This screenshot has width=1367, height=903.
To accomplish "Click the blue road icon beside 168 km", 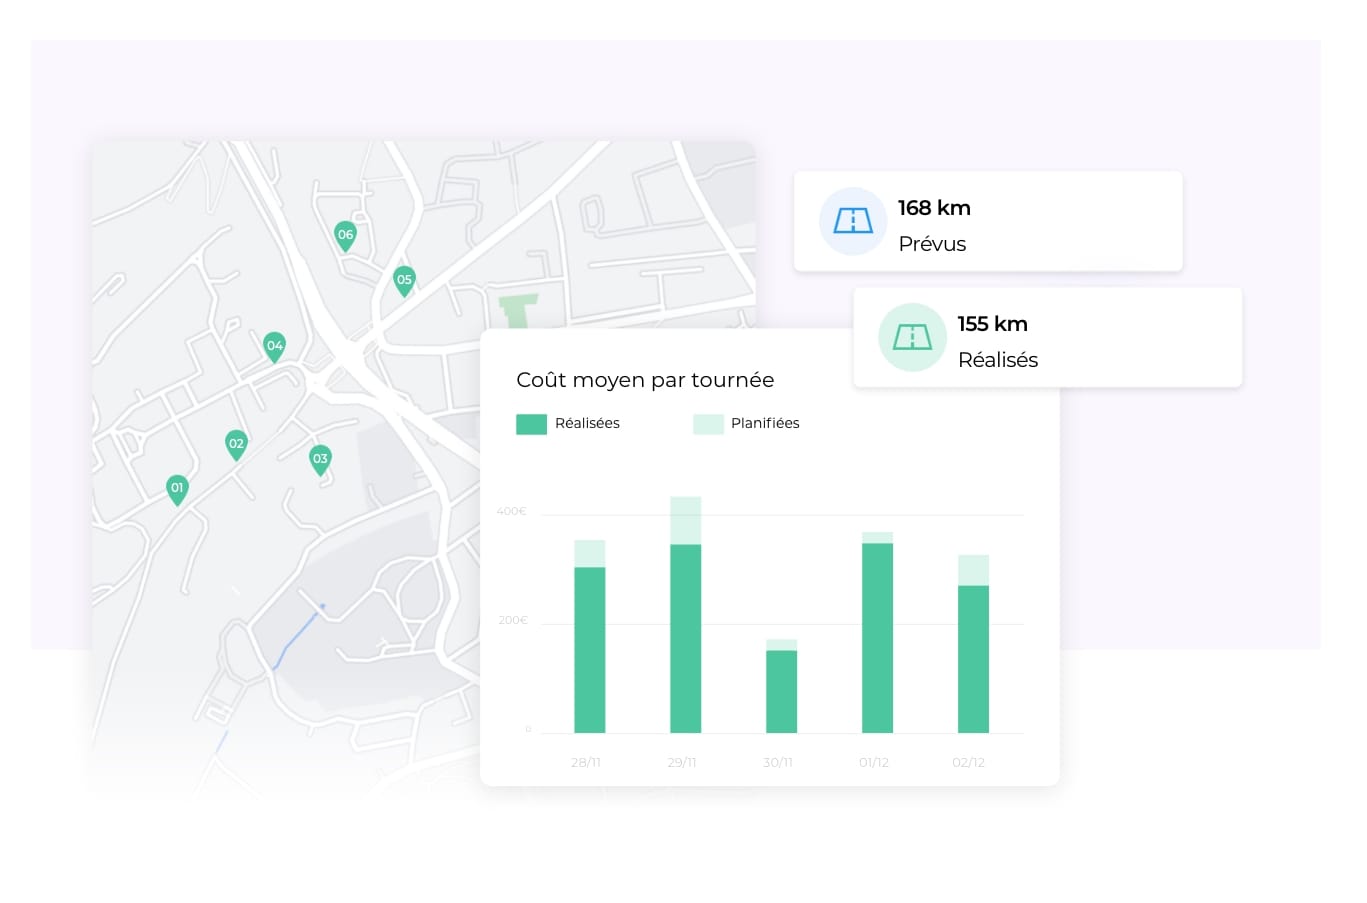I will [853, 221].
